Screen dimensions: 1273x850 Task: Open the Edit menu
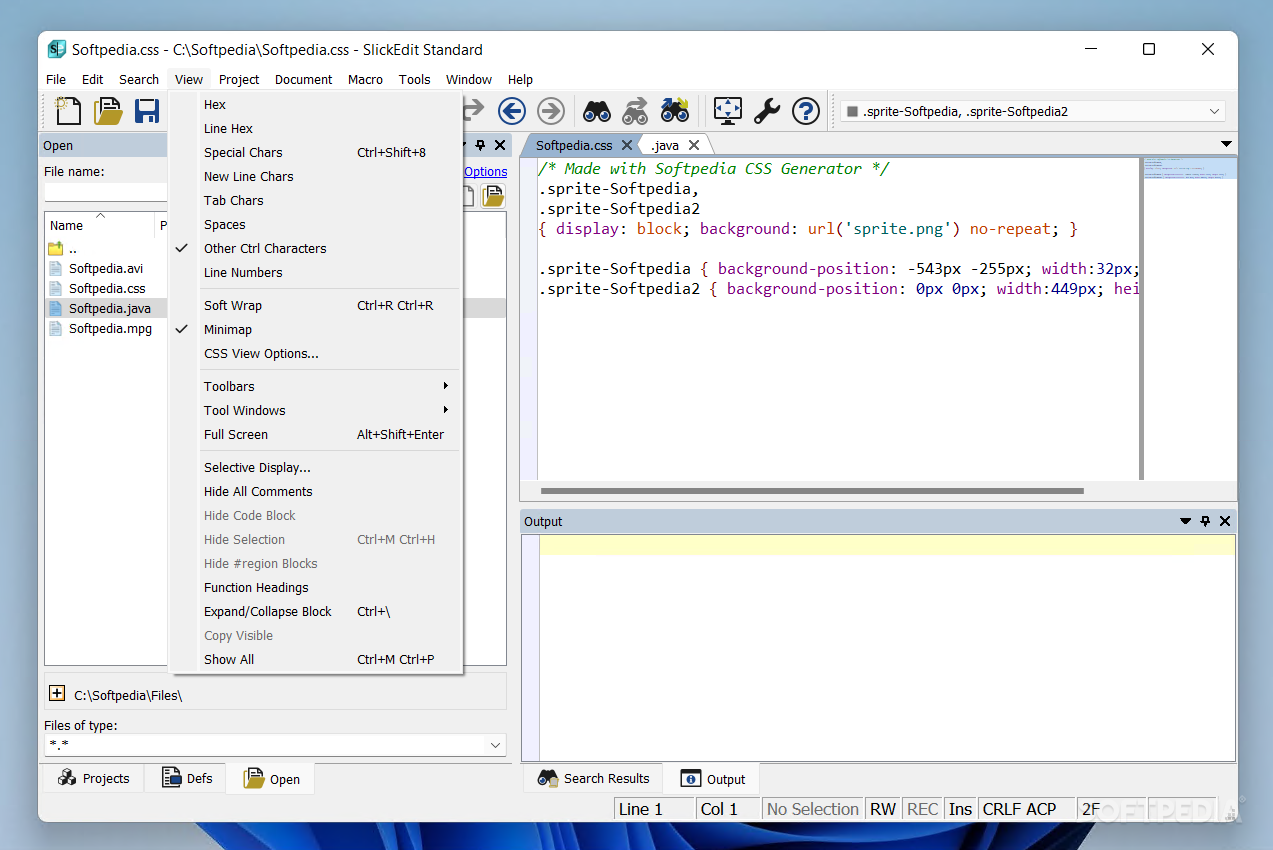[x=93, y=79]
